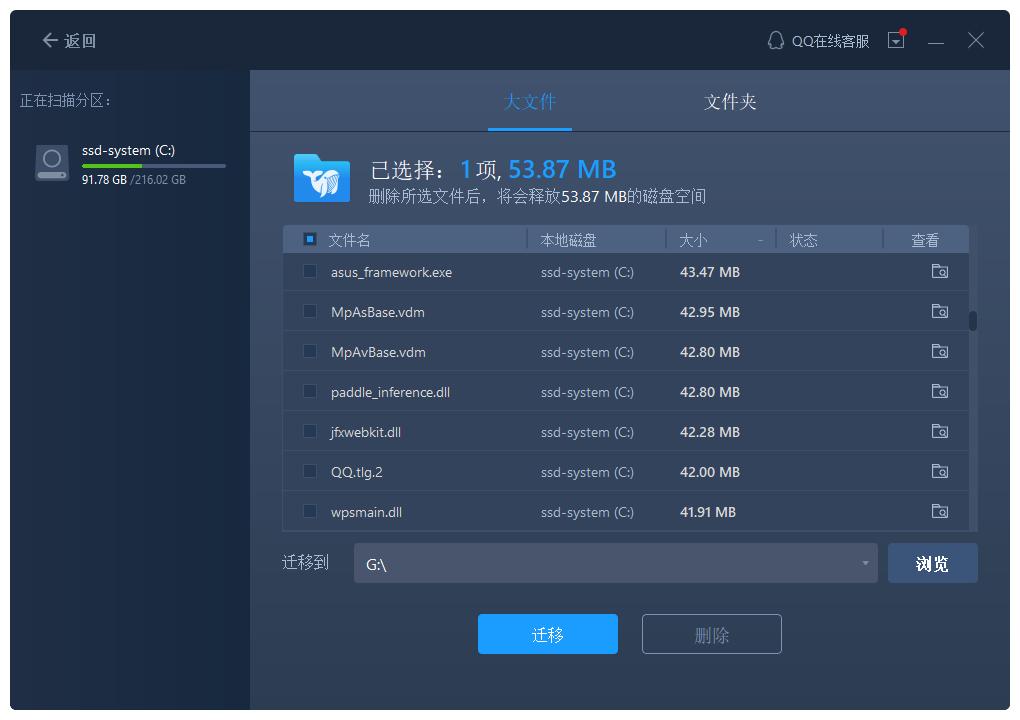The width and height of the screenshot is (1020, 720).
Task: Open file location of MpAsBase.vdm
Action: [x=939, y=312]
